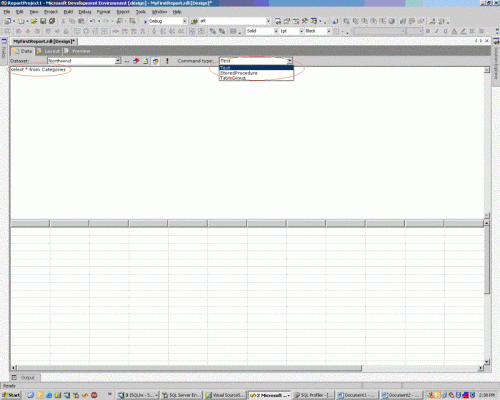Open the Command type dropdown arrow
The width and height of the screenshot is (500, 400).
(x=290, y=61)
